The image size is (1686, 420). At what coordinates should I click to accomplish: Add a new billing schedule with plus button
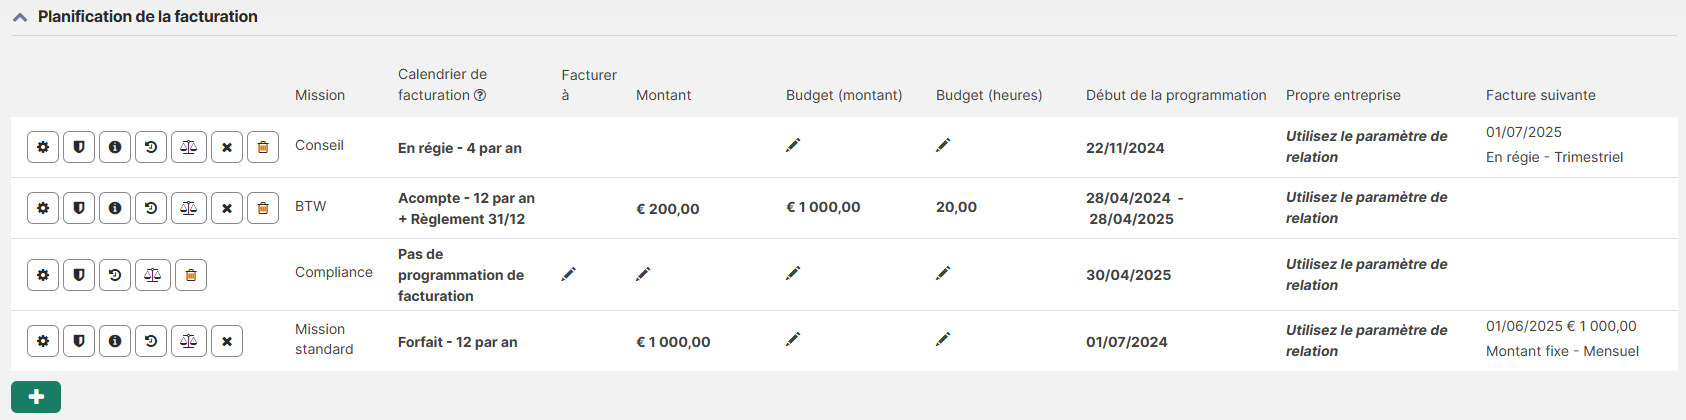(x=36, y=397)
